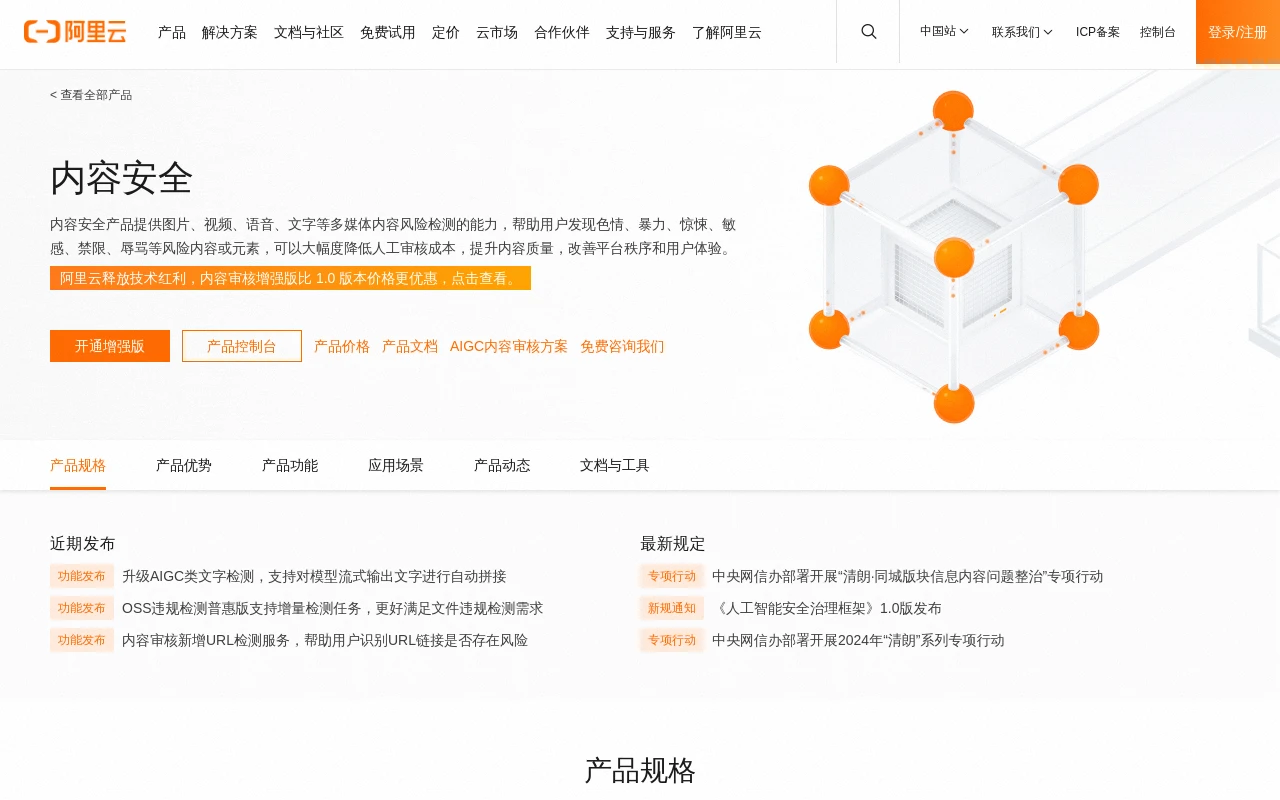The image size is (1280, 800).
Task: Open 人工智能安全治理框架 1.0 notice
Action: click(827, 608)
